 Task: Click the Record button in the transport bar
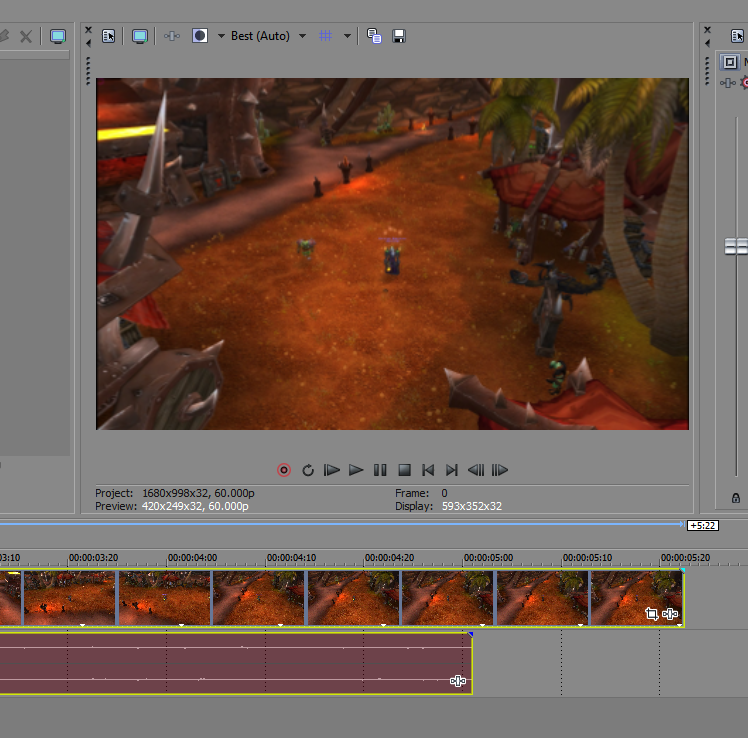point(284,470)
